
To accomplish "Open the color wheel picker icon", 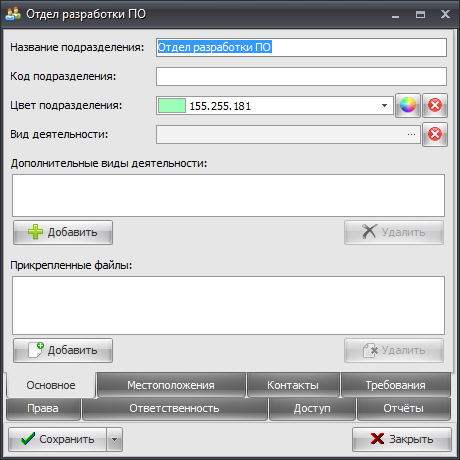I will coord(408,105).
